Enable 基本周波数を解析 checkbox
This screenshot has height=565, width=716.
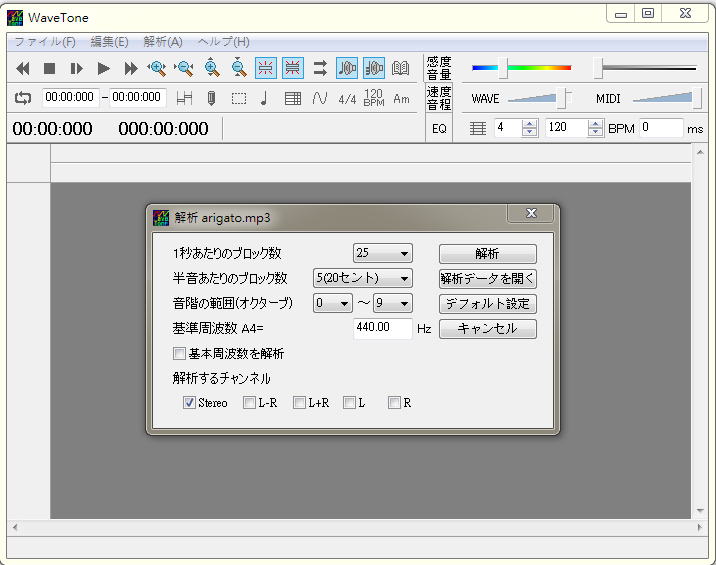[x=179, y=354]
